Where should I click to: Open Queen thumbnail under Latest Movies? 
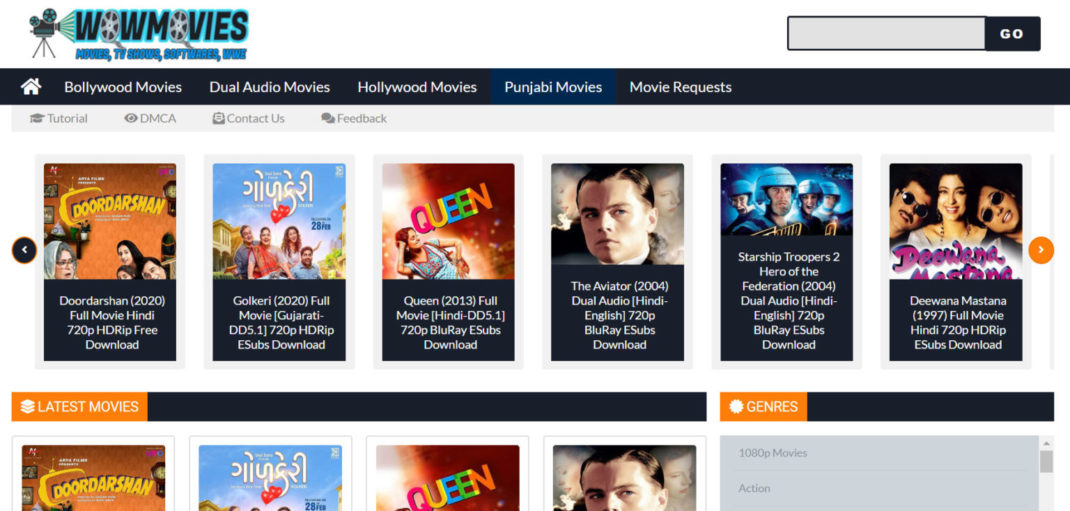[448, 478]
